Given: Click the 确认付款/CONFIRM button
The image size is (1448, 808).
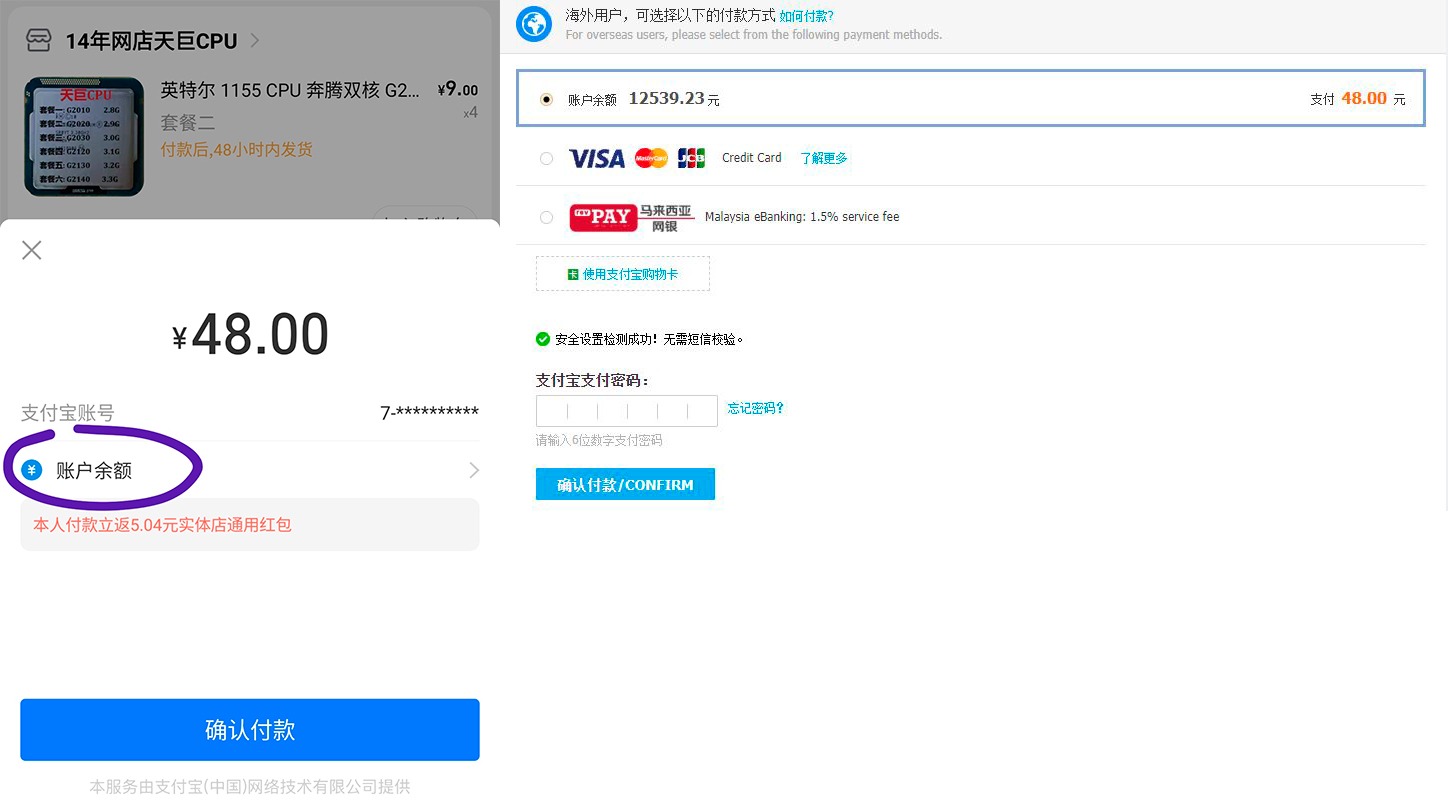Looking at the screenshot, I should pyautogui.click(x=625, y=484).
